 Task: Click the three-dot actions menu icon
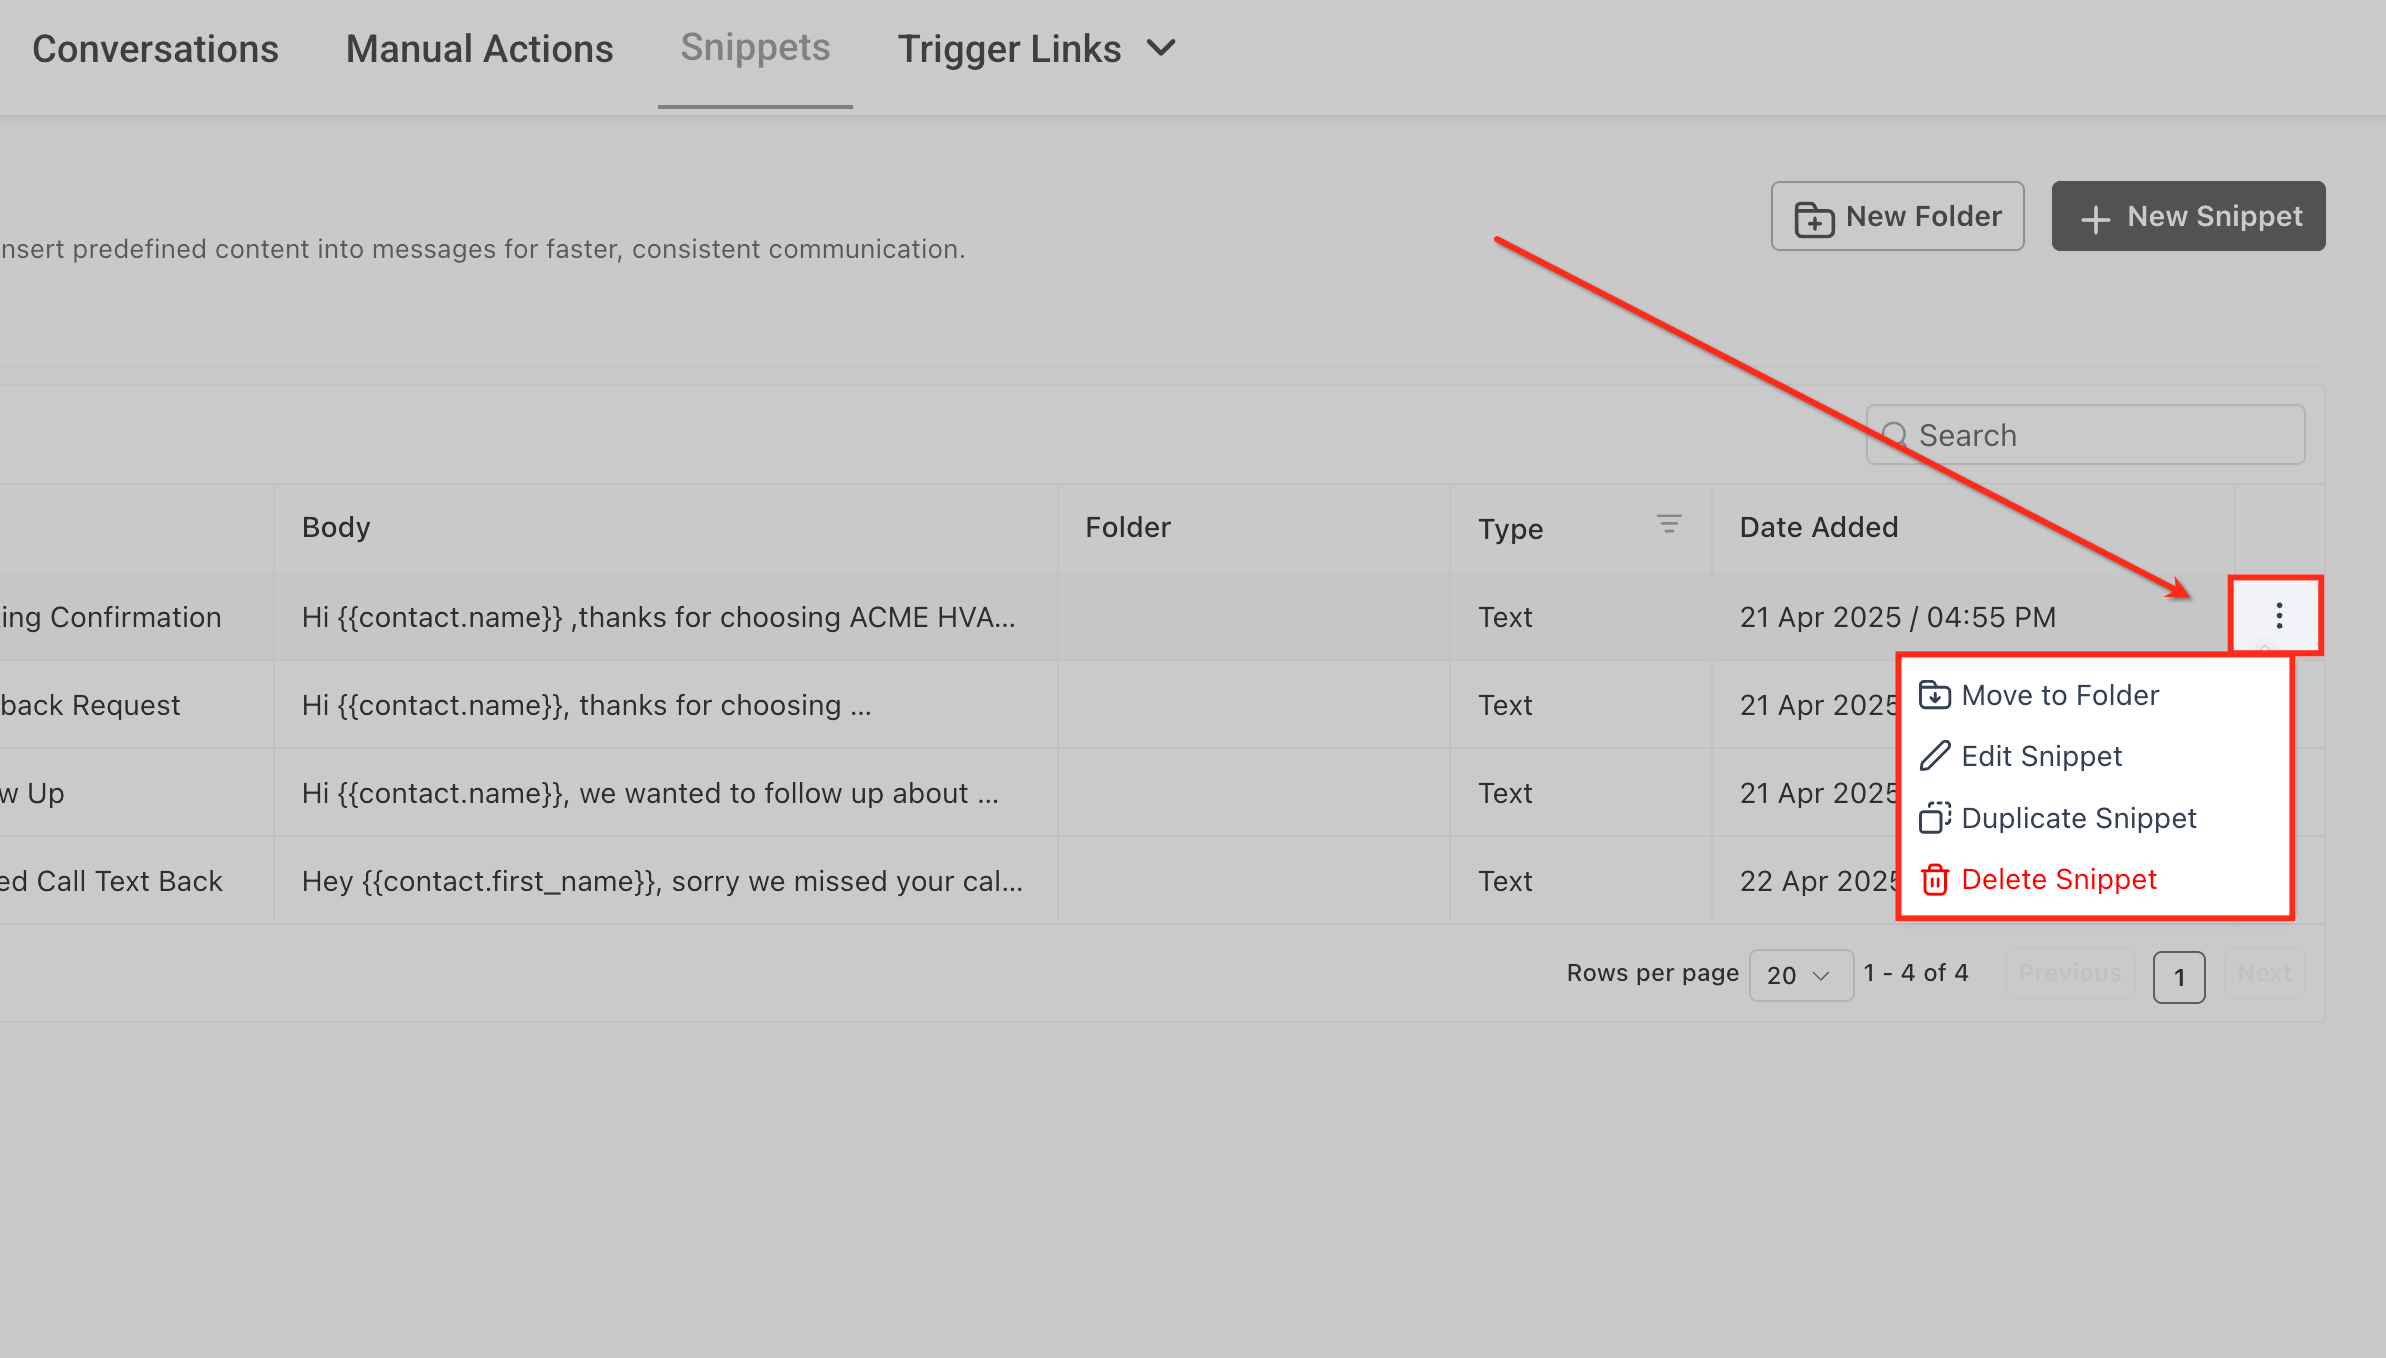tap(2278, 615)
